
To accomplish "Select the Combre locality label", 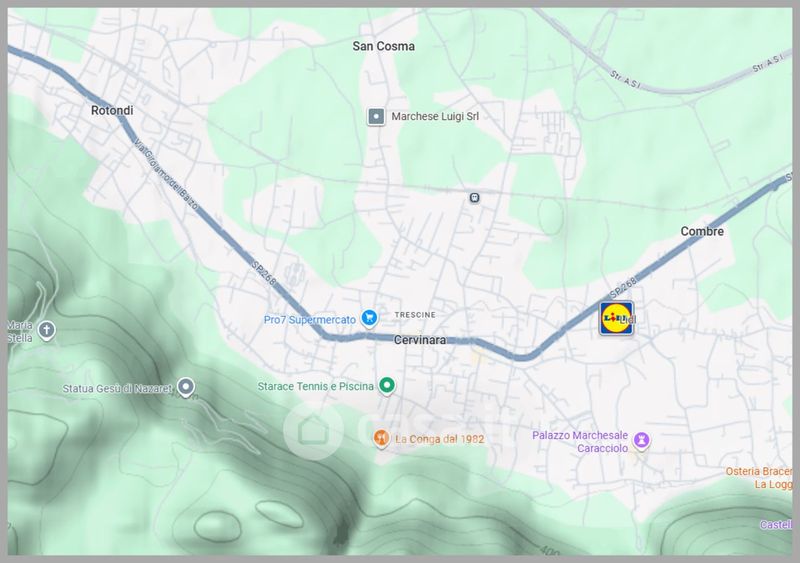I will (x=701, y=231).
